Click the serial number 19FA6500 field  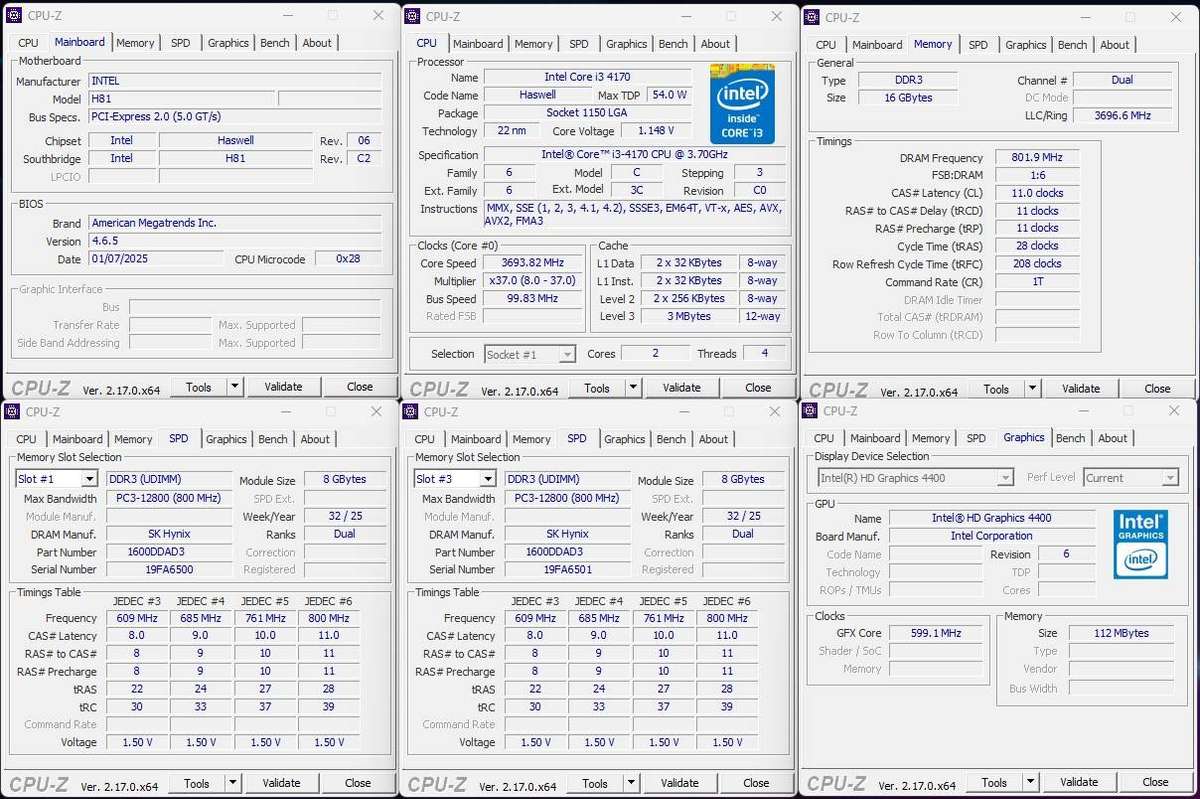169,569
